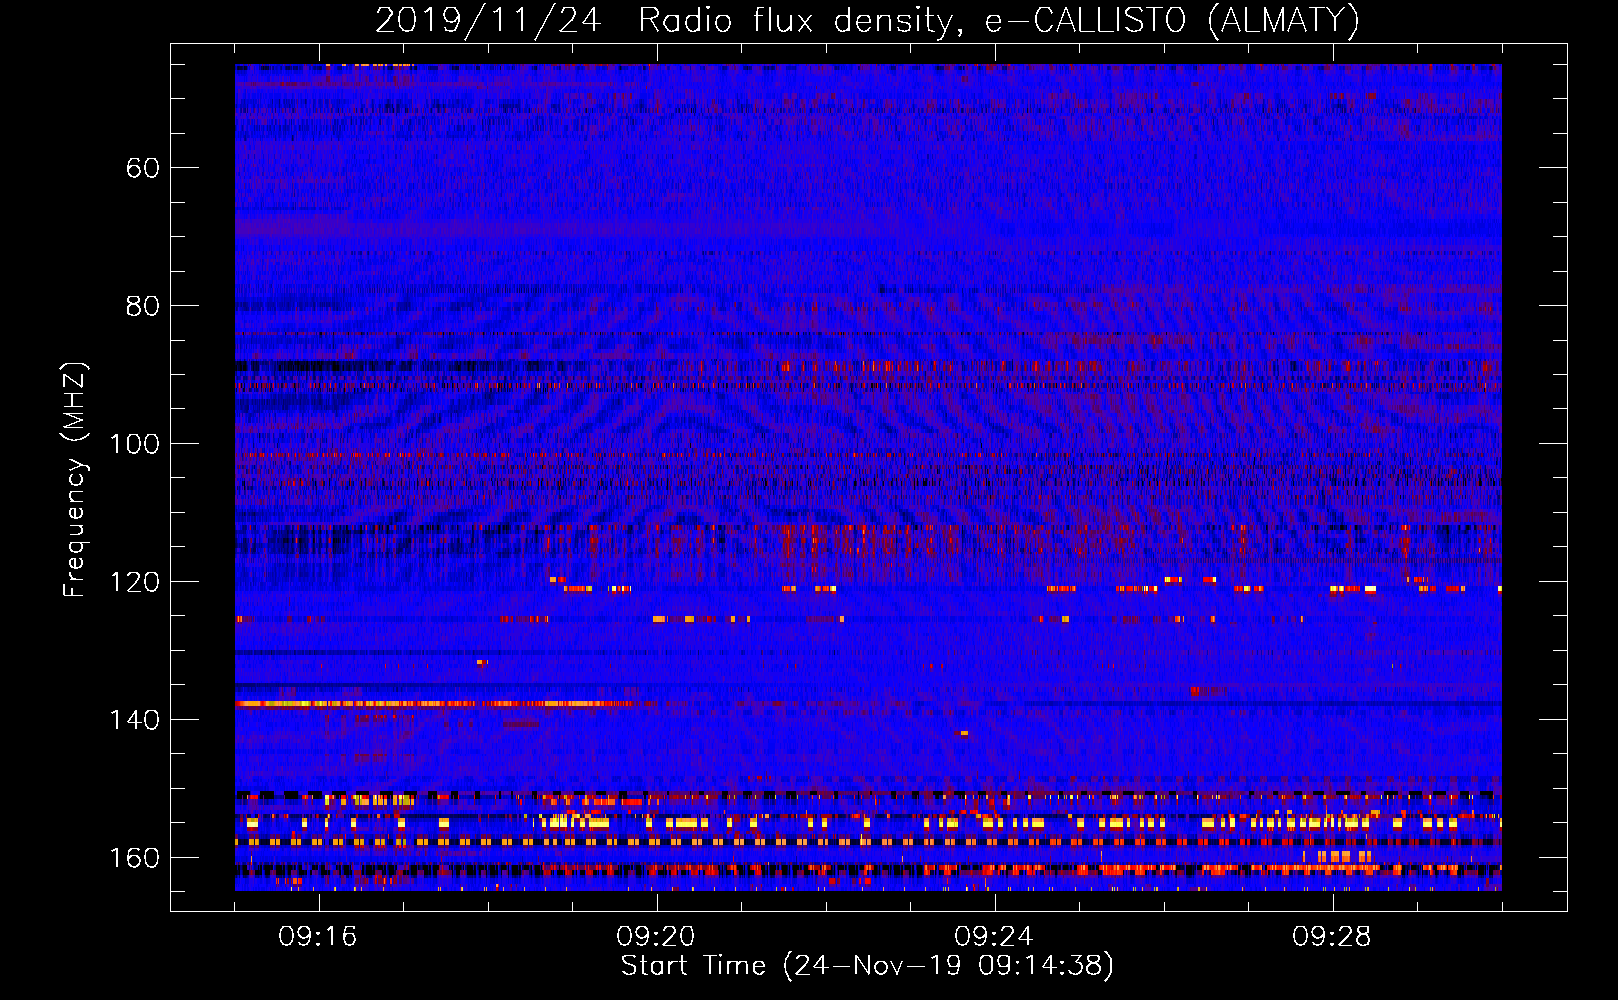
Task: Click the 09:16 time tick label
Action: [x=318, y=937]
